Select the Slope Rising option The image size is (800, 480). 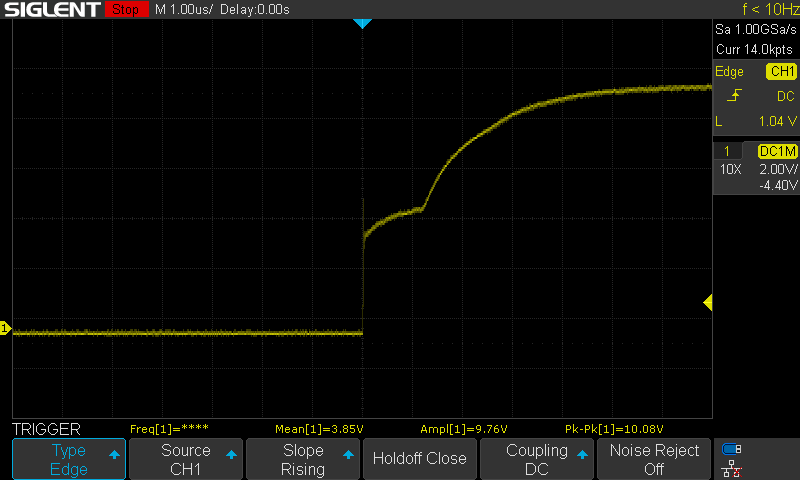(x=303, y=459)
